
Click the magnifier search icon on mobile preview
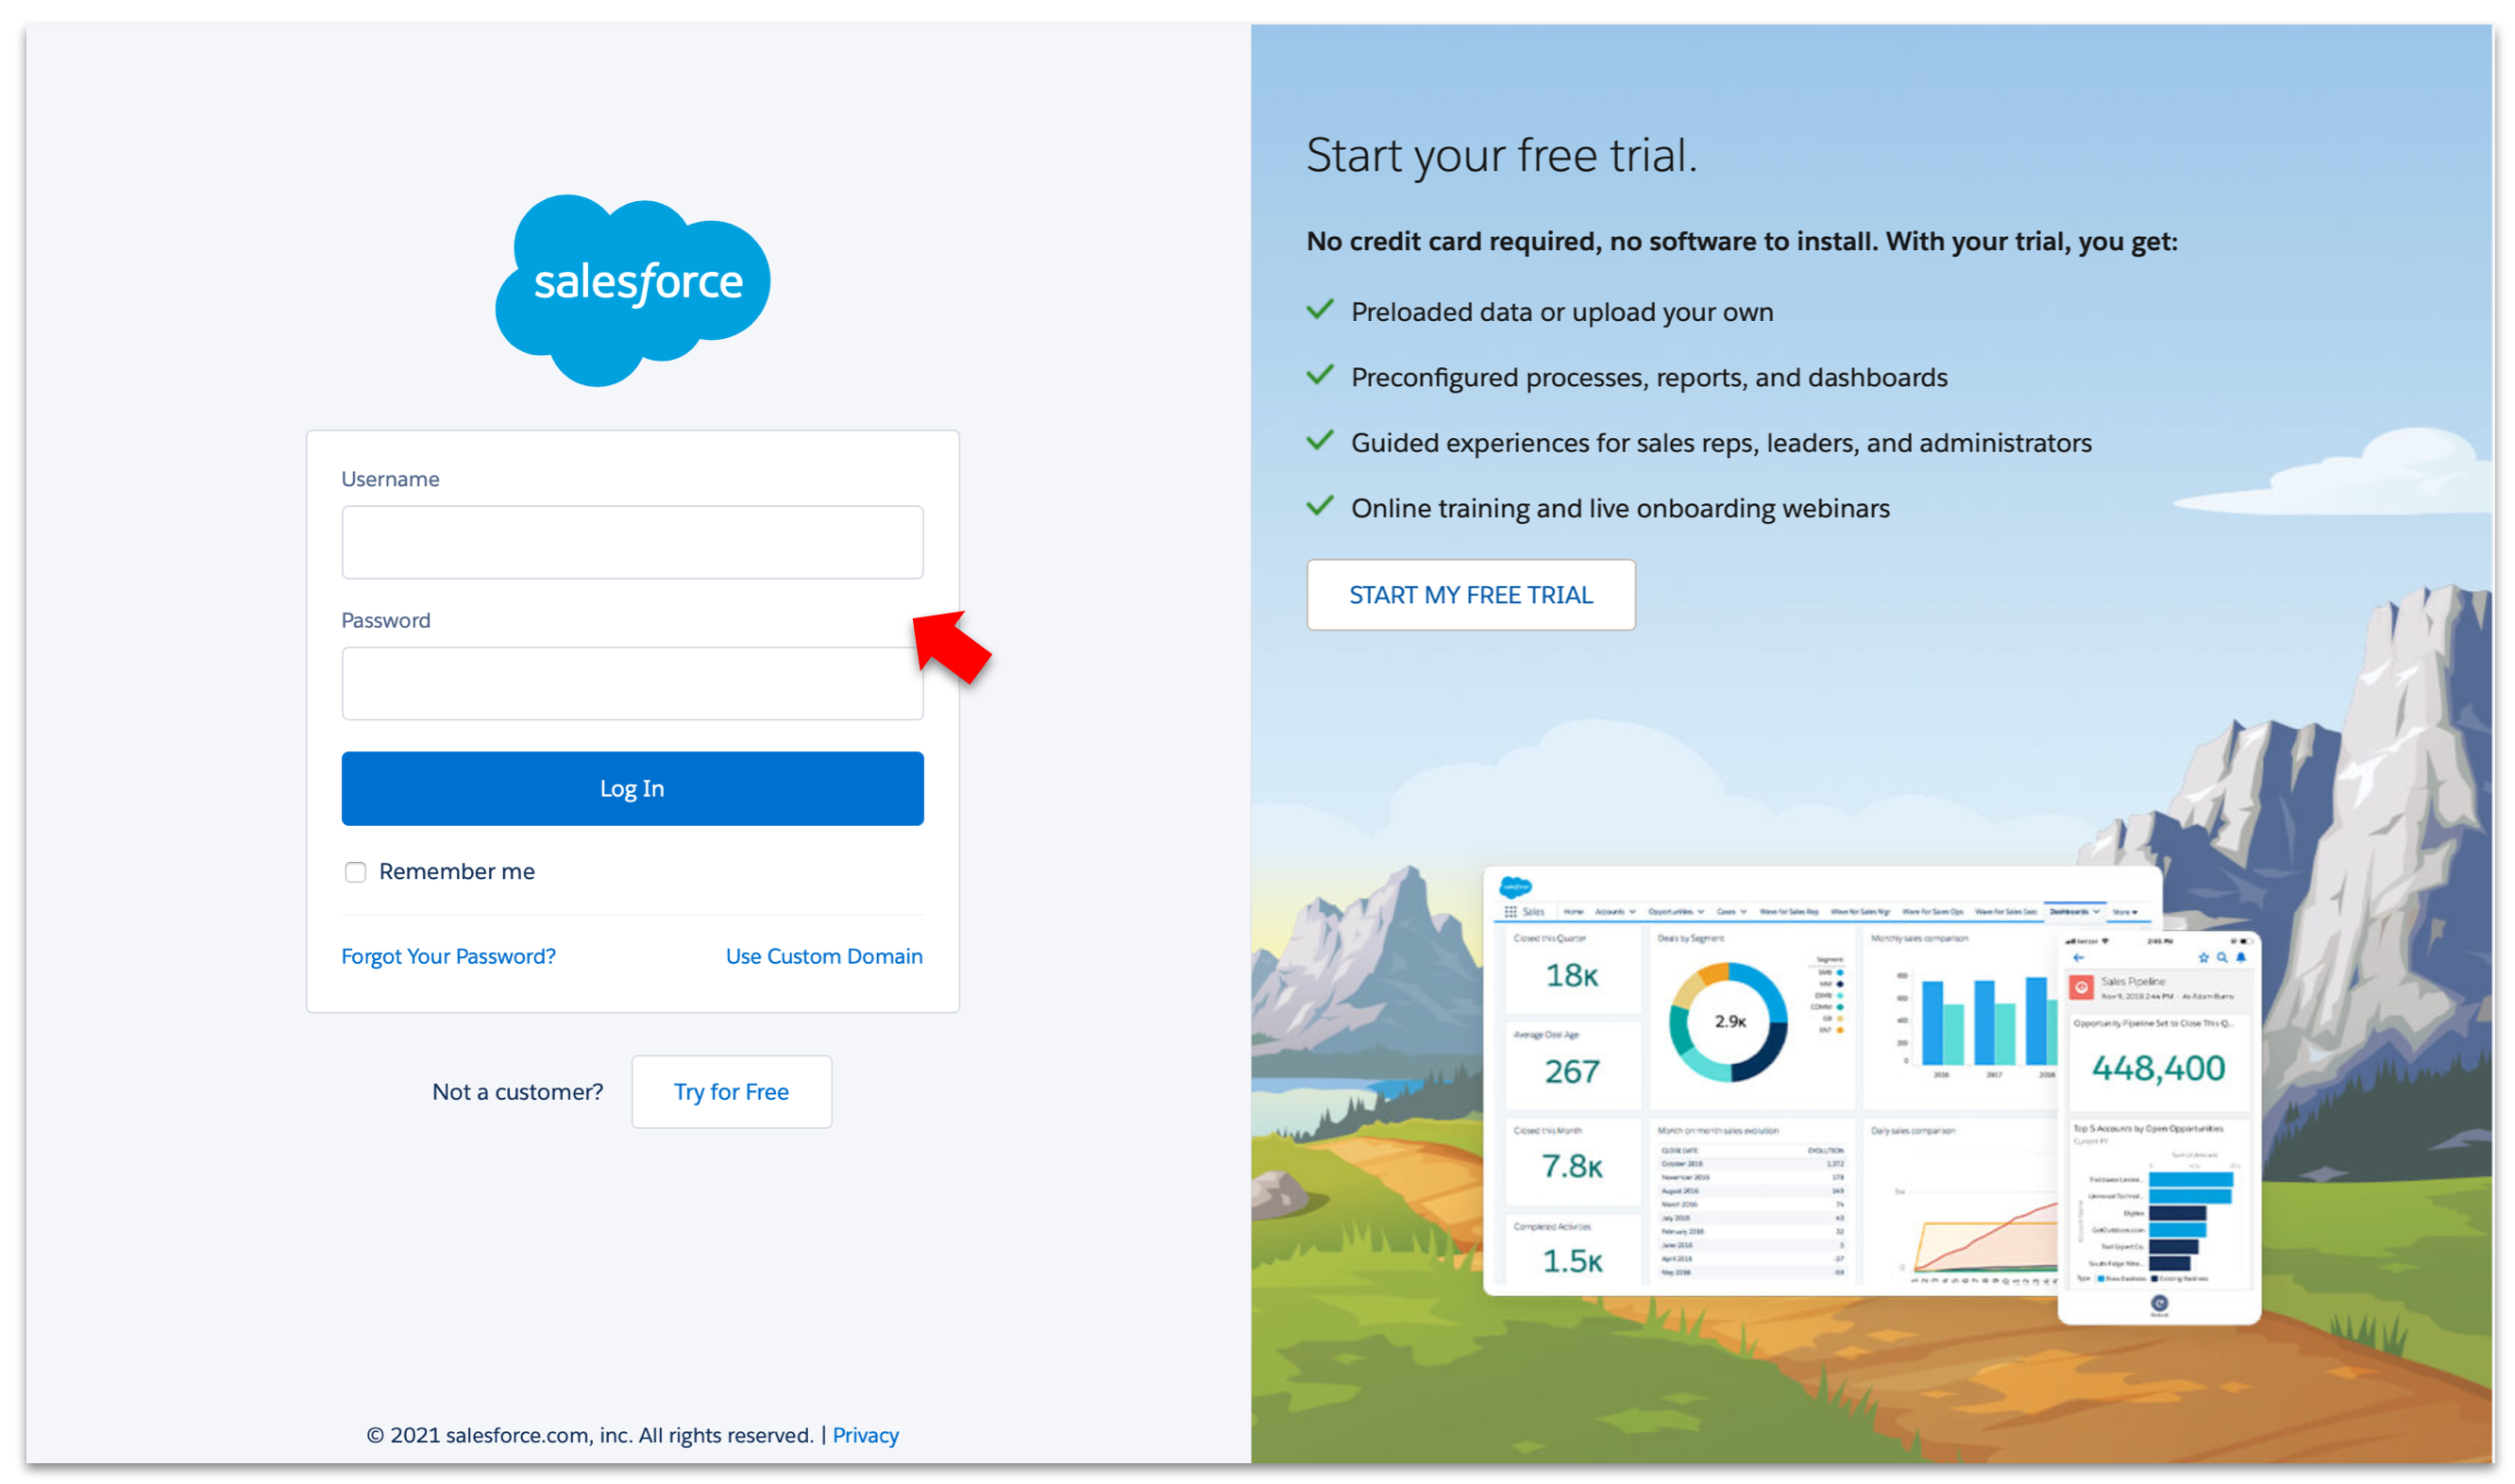[x=2222, y=958]
